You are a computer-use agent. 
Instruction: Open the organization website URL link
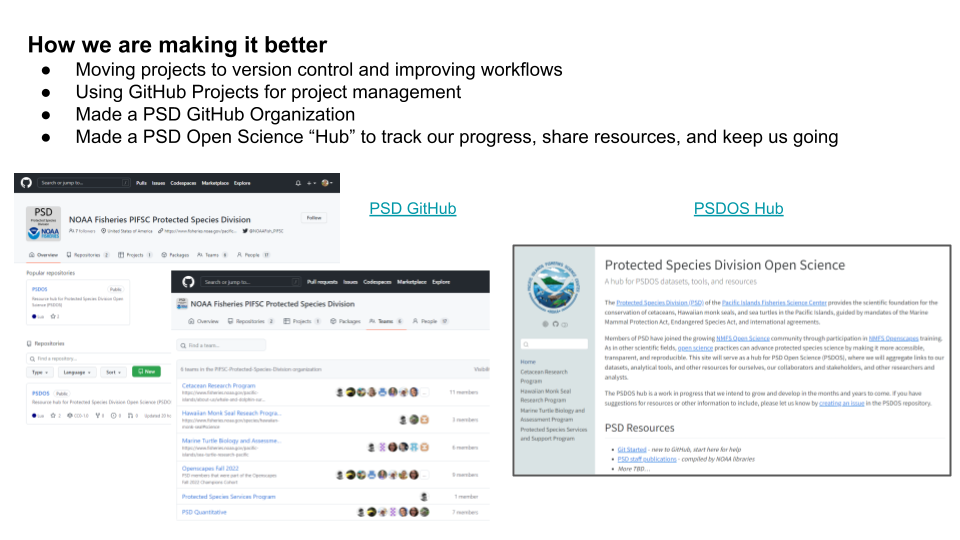[x=200, y=231]
